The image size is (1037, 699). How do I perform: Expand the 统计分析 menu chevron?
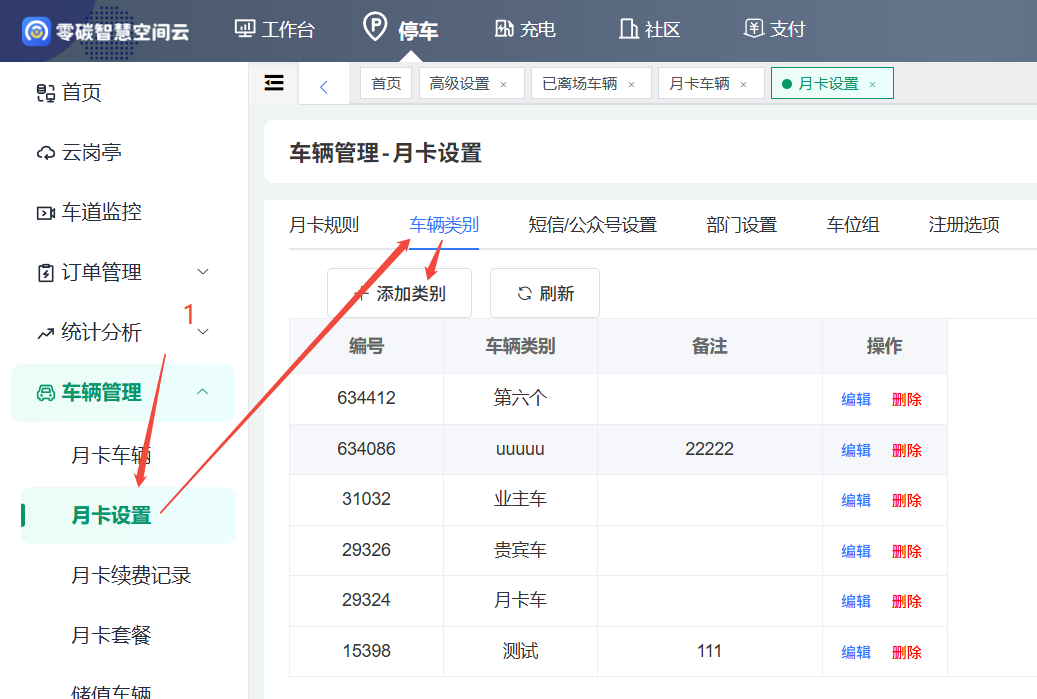[x=203, y=331]
